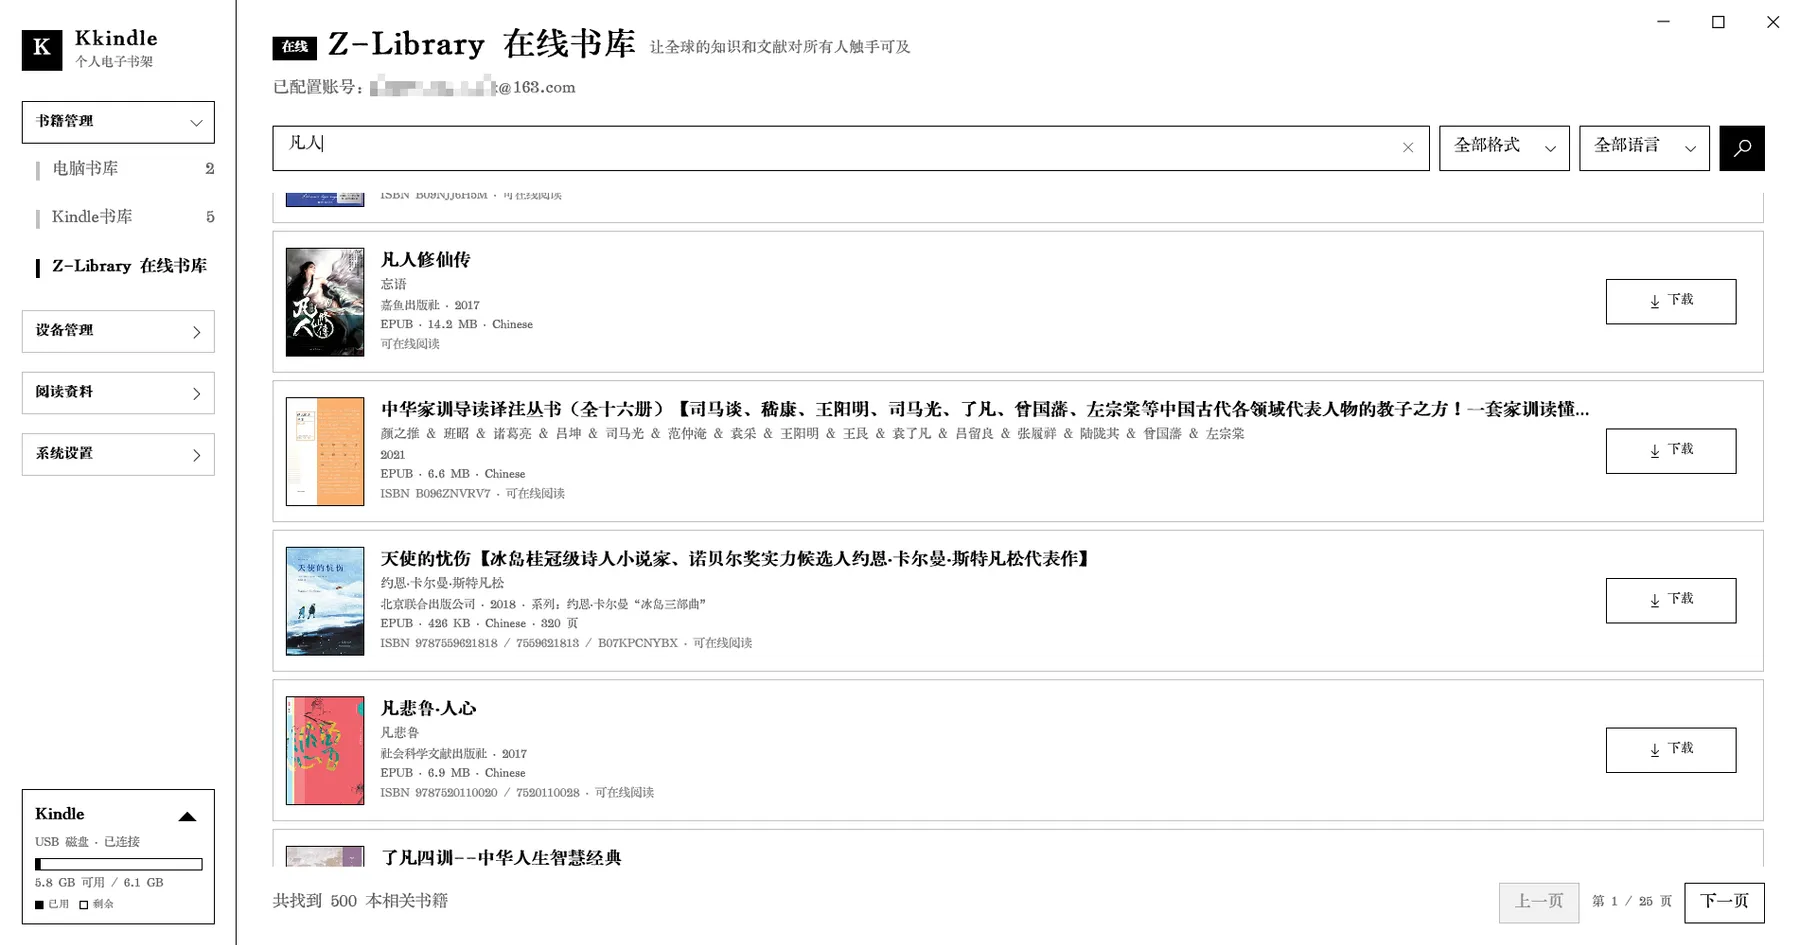Open the 全部语言 language dropdown

[x=1644, y=148]
